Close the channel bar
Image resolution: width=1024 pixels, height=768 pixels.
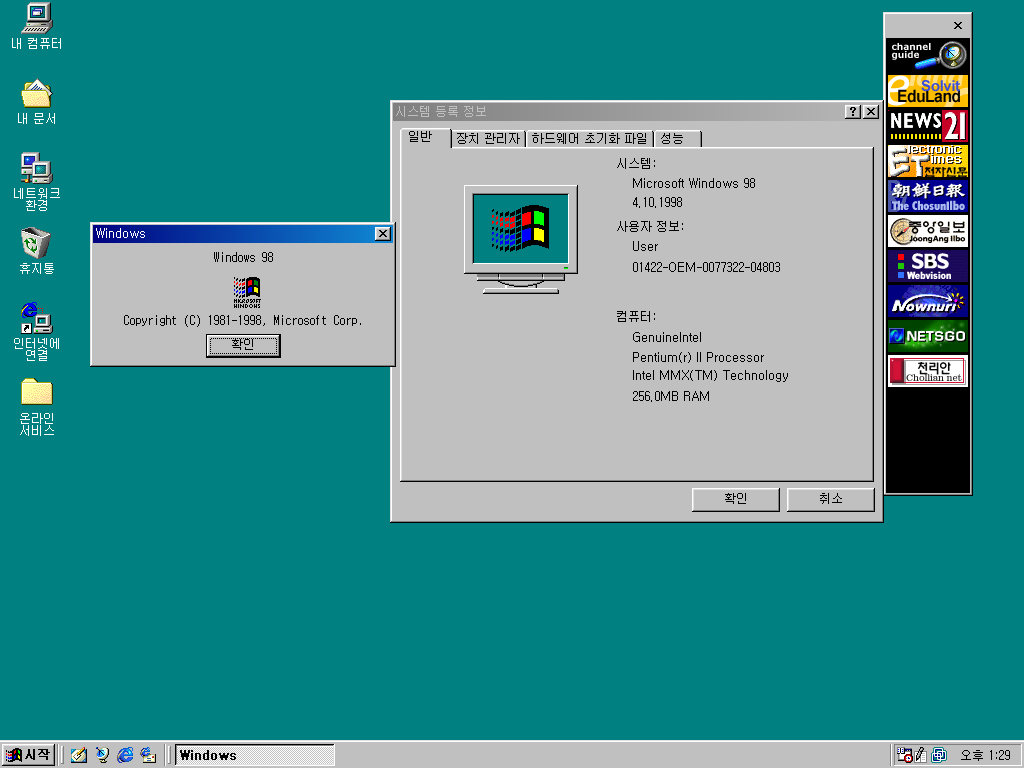[x=957, y=25]
